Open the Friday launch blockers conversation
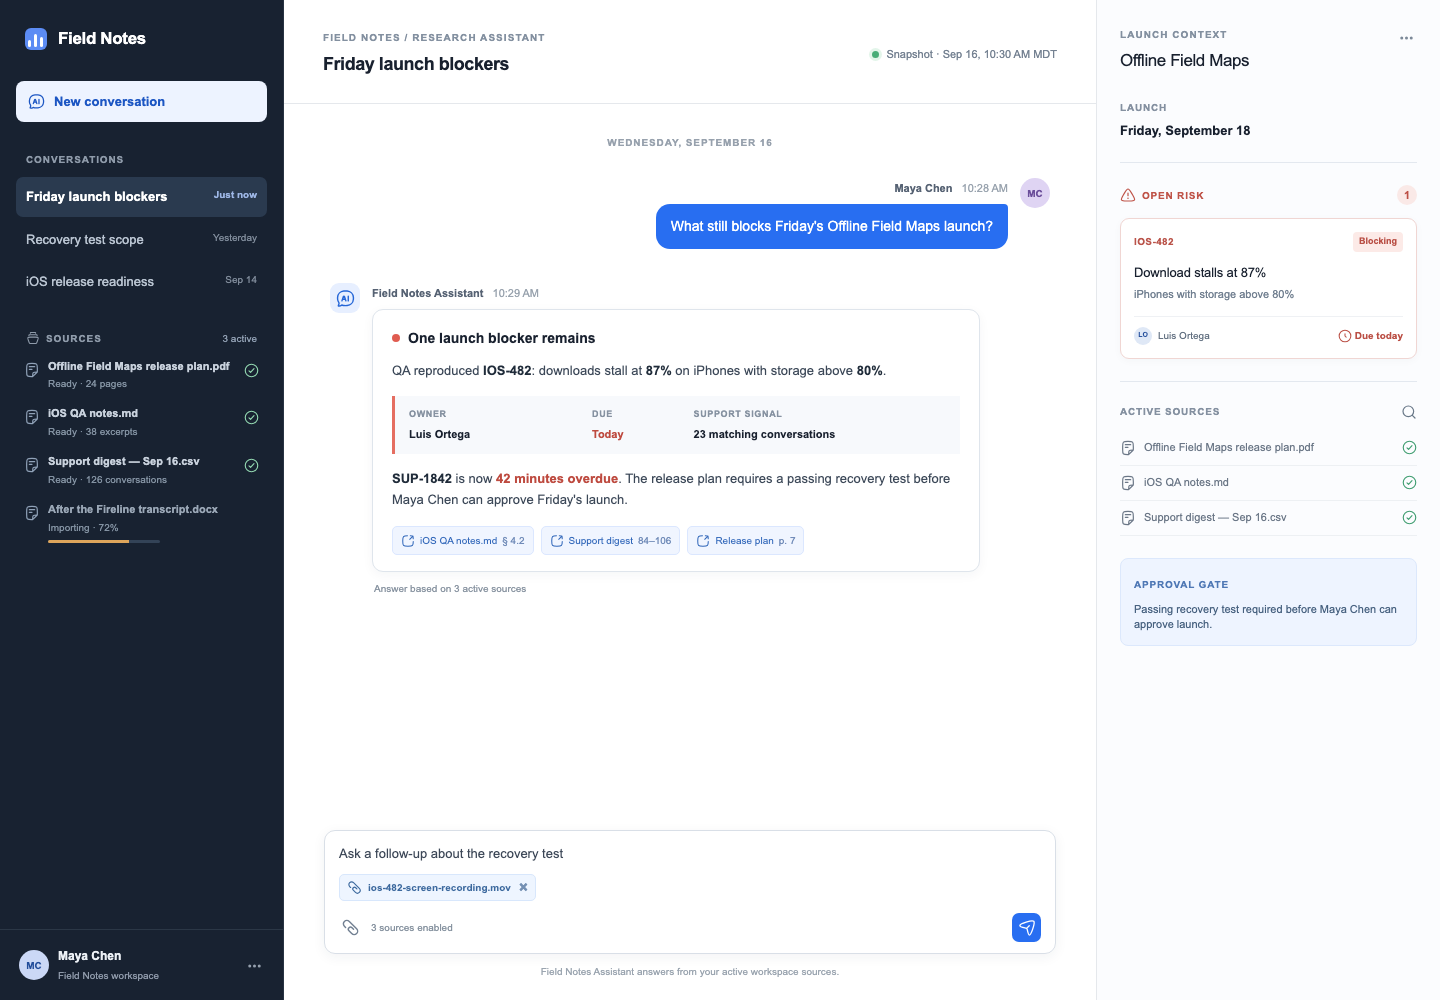The width and height of the screenshot is (1440, 1000). tap(141, 196)
